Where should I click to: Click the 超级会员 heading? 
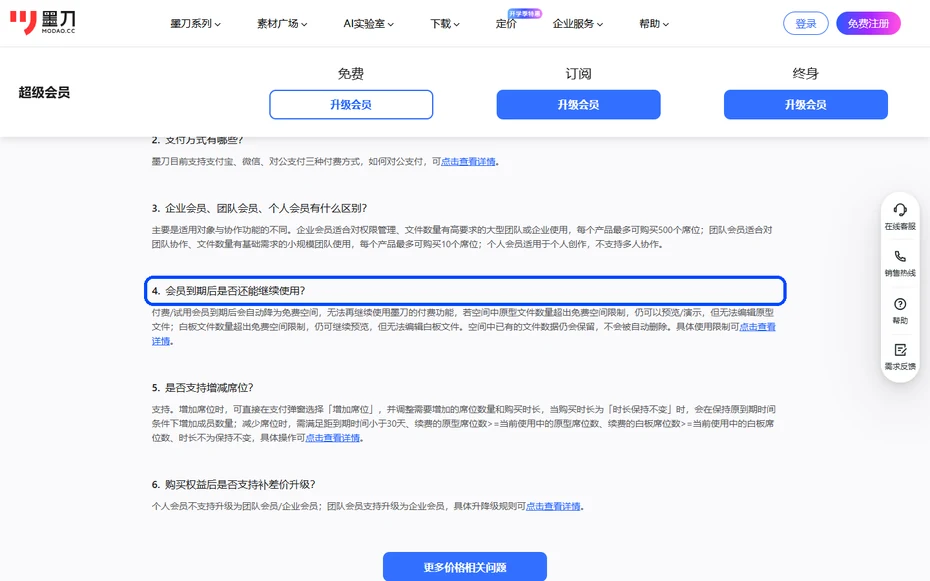click(x=44, y=92)
